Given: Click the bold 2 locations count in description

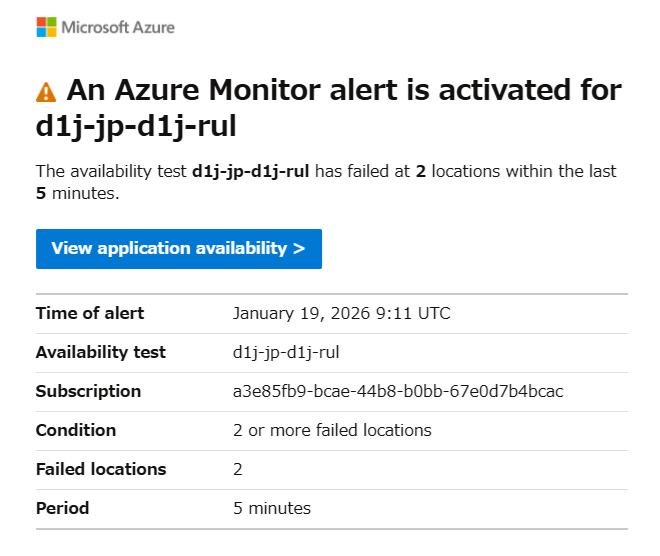Looking at the screenshot, I should coord(421,172).
